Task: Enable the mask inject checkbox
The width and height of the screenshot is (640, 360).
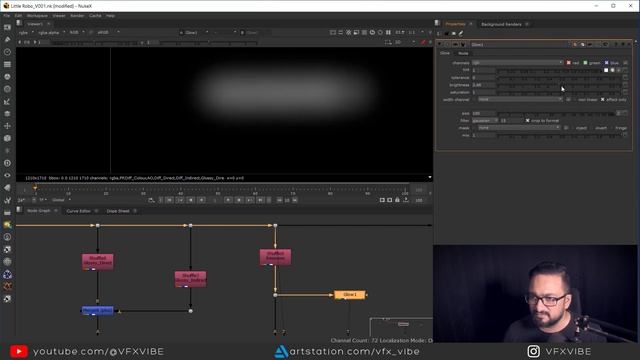Action: coord(573,128)
